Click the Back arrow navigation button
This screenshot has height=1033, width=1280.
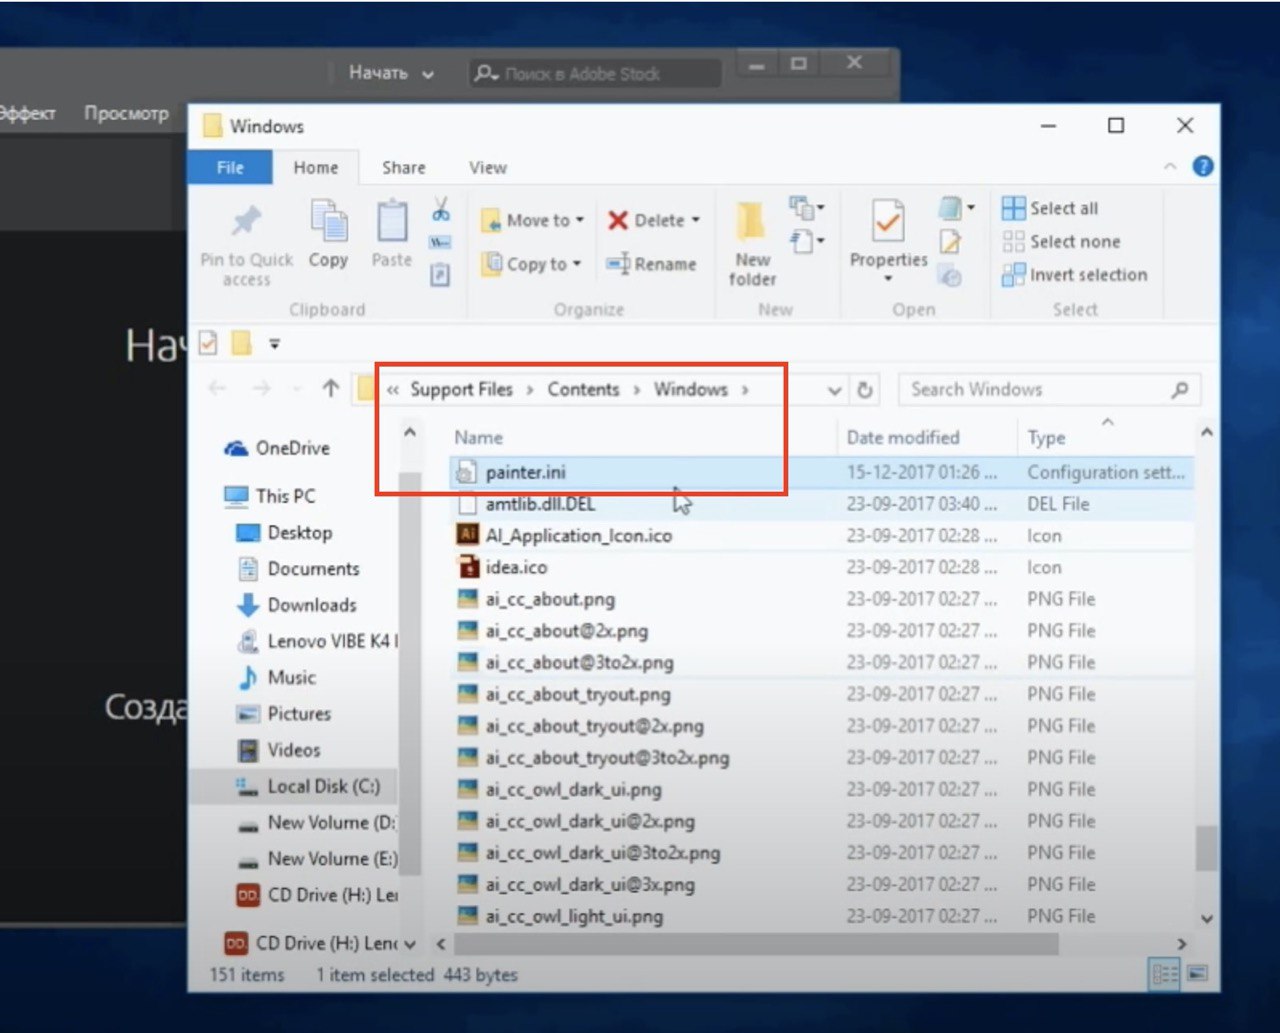click(217, 389)
